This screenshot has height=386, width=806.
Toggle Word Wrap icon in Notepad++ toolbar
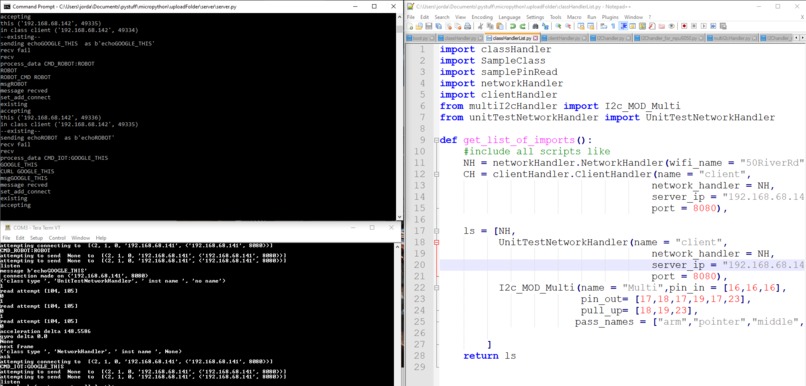603,26
